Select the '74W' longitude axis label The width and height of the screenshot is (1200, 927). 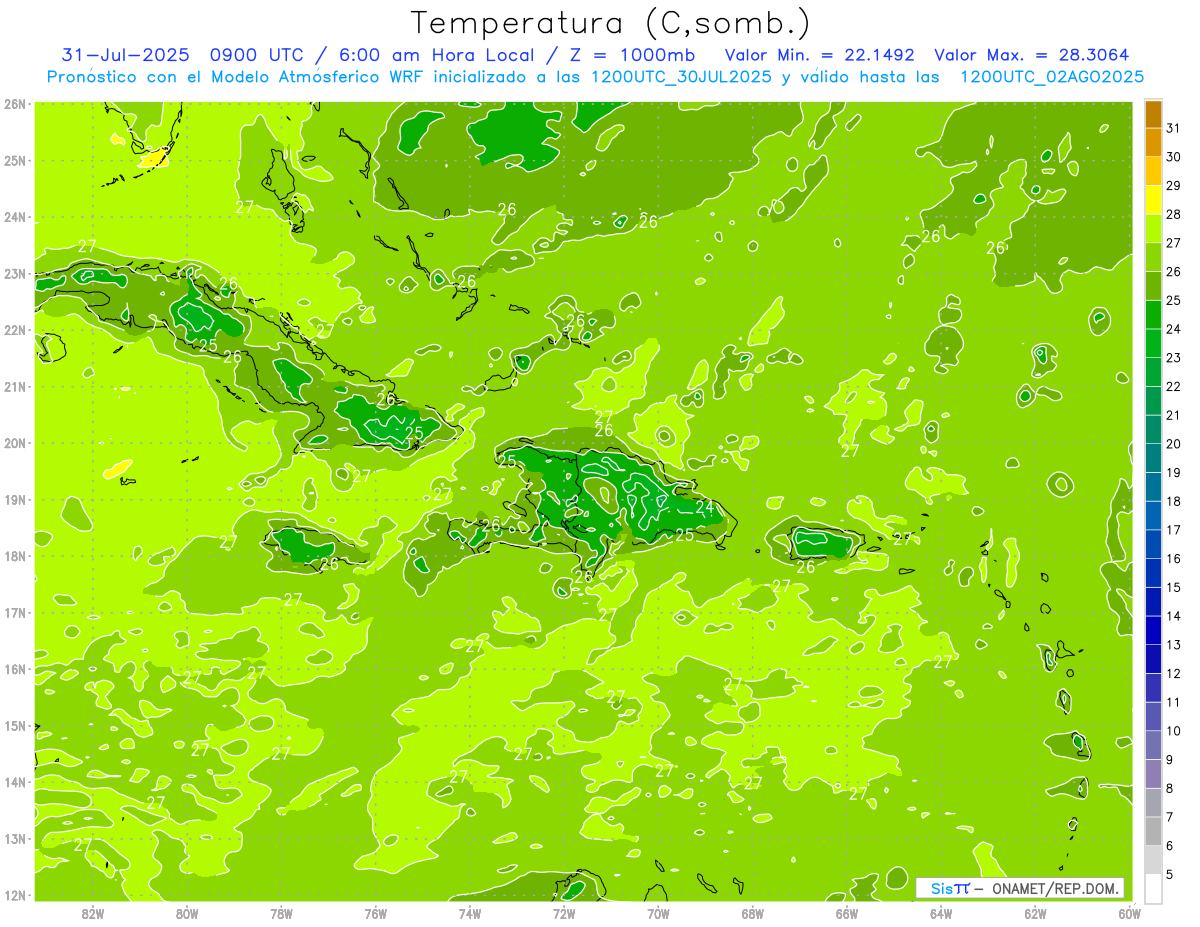click(470, 914)
